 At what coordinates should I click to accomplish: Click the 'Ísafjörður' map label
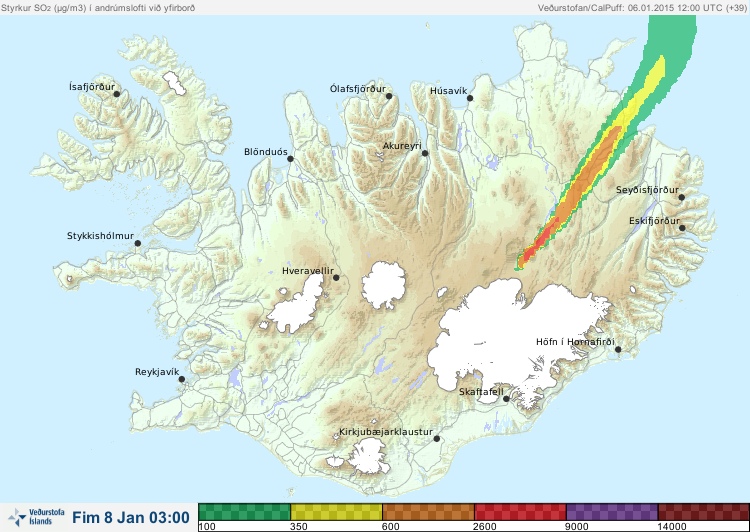click(92, 87)
